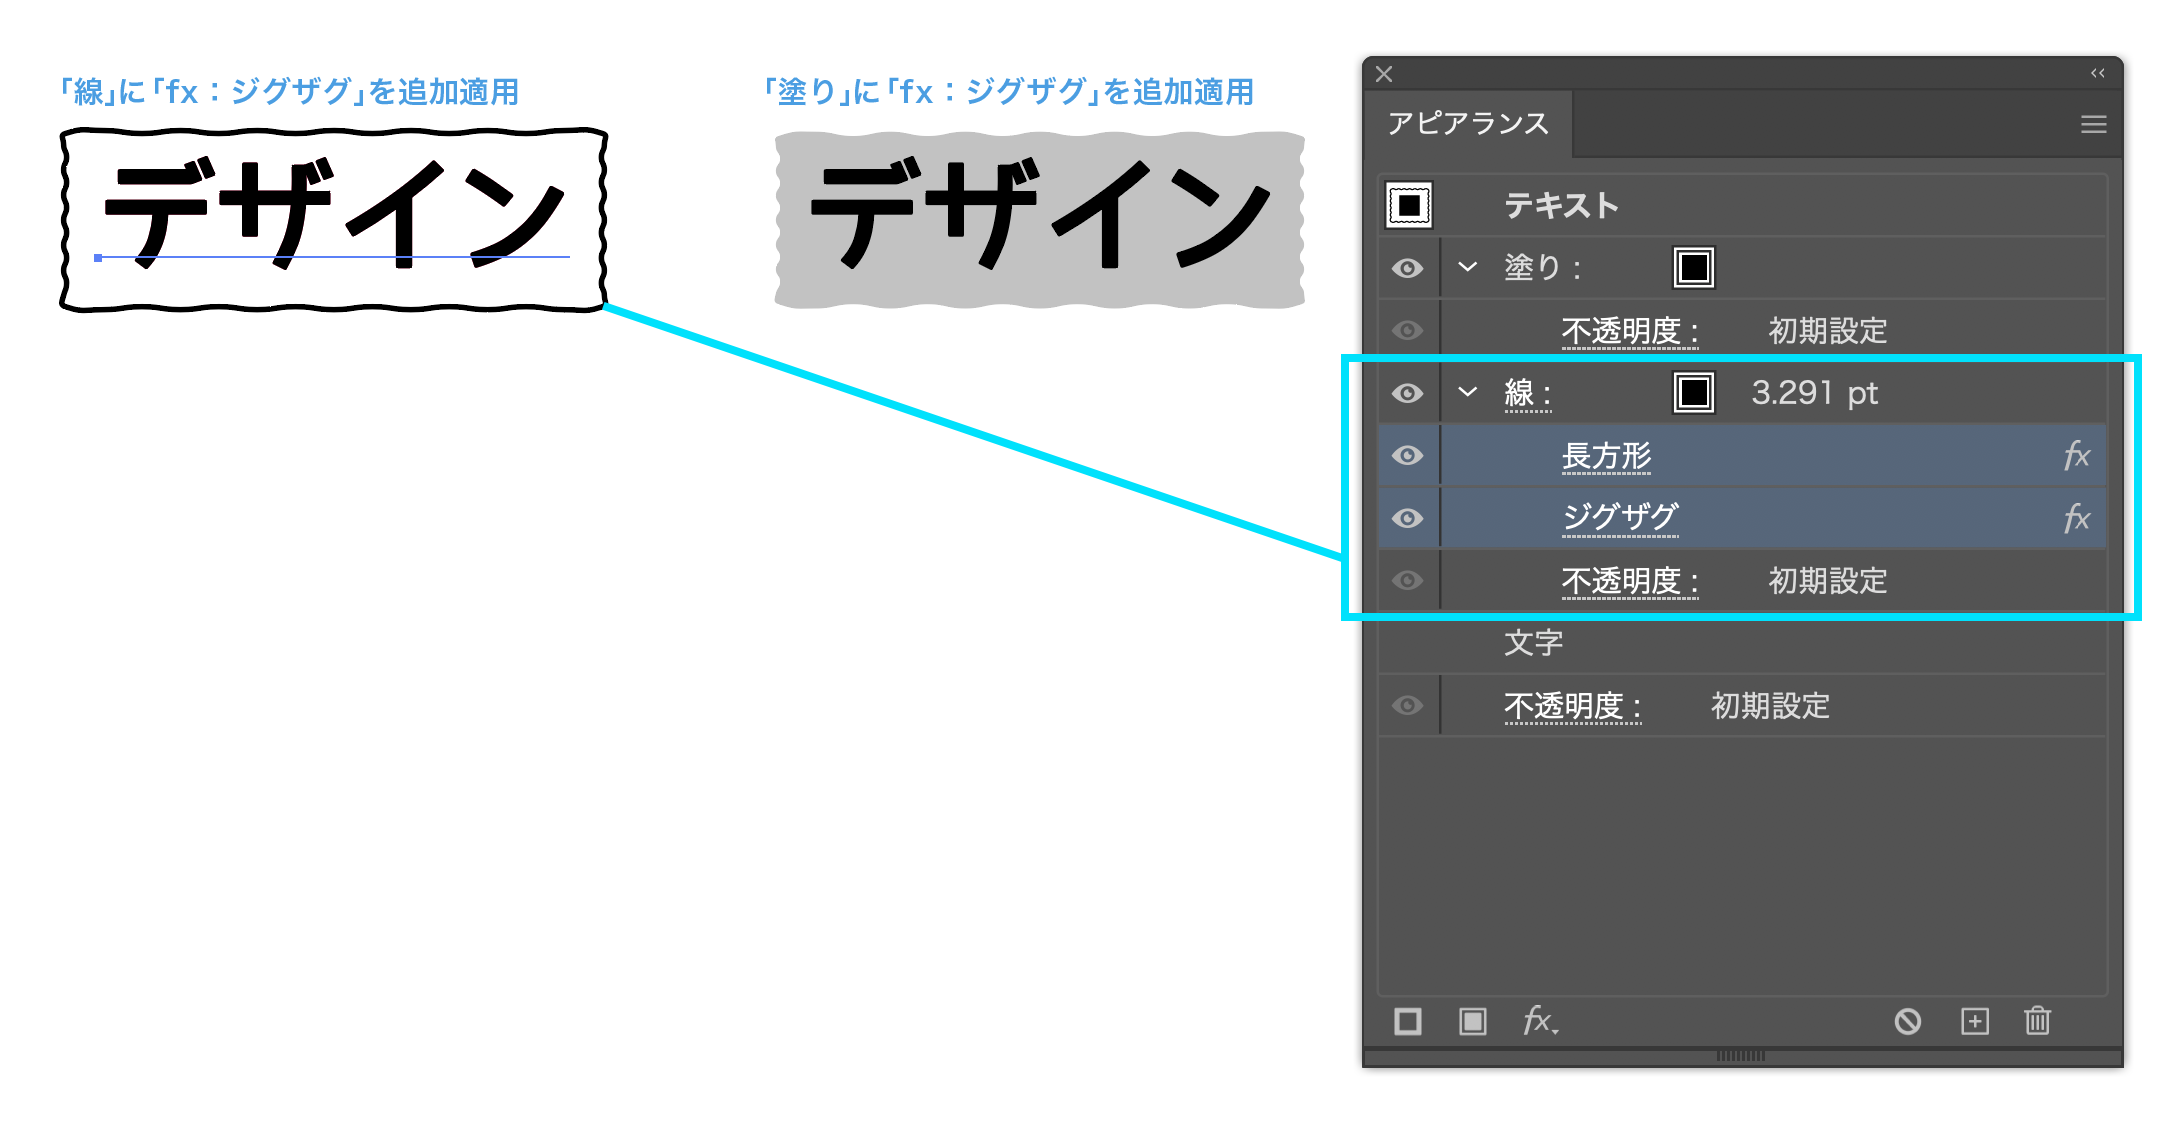Click the fx icon on ジグザグ row
This screenshot has height=1134, width=2180.
click(2077, 518)
